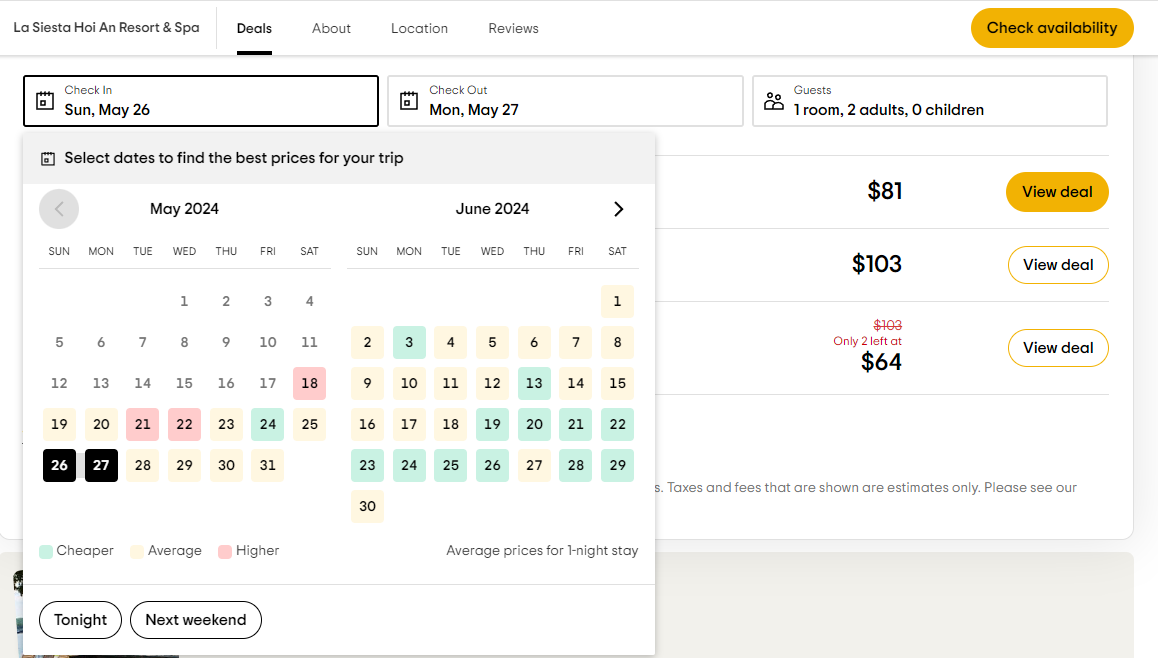
Task: Select June 30 on the calendar
Action: [367, 507]
